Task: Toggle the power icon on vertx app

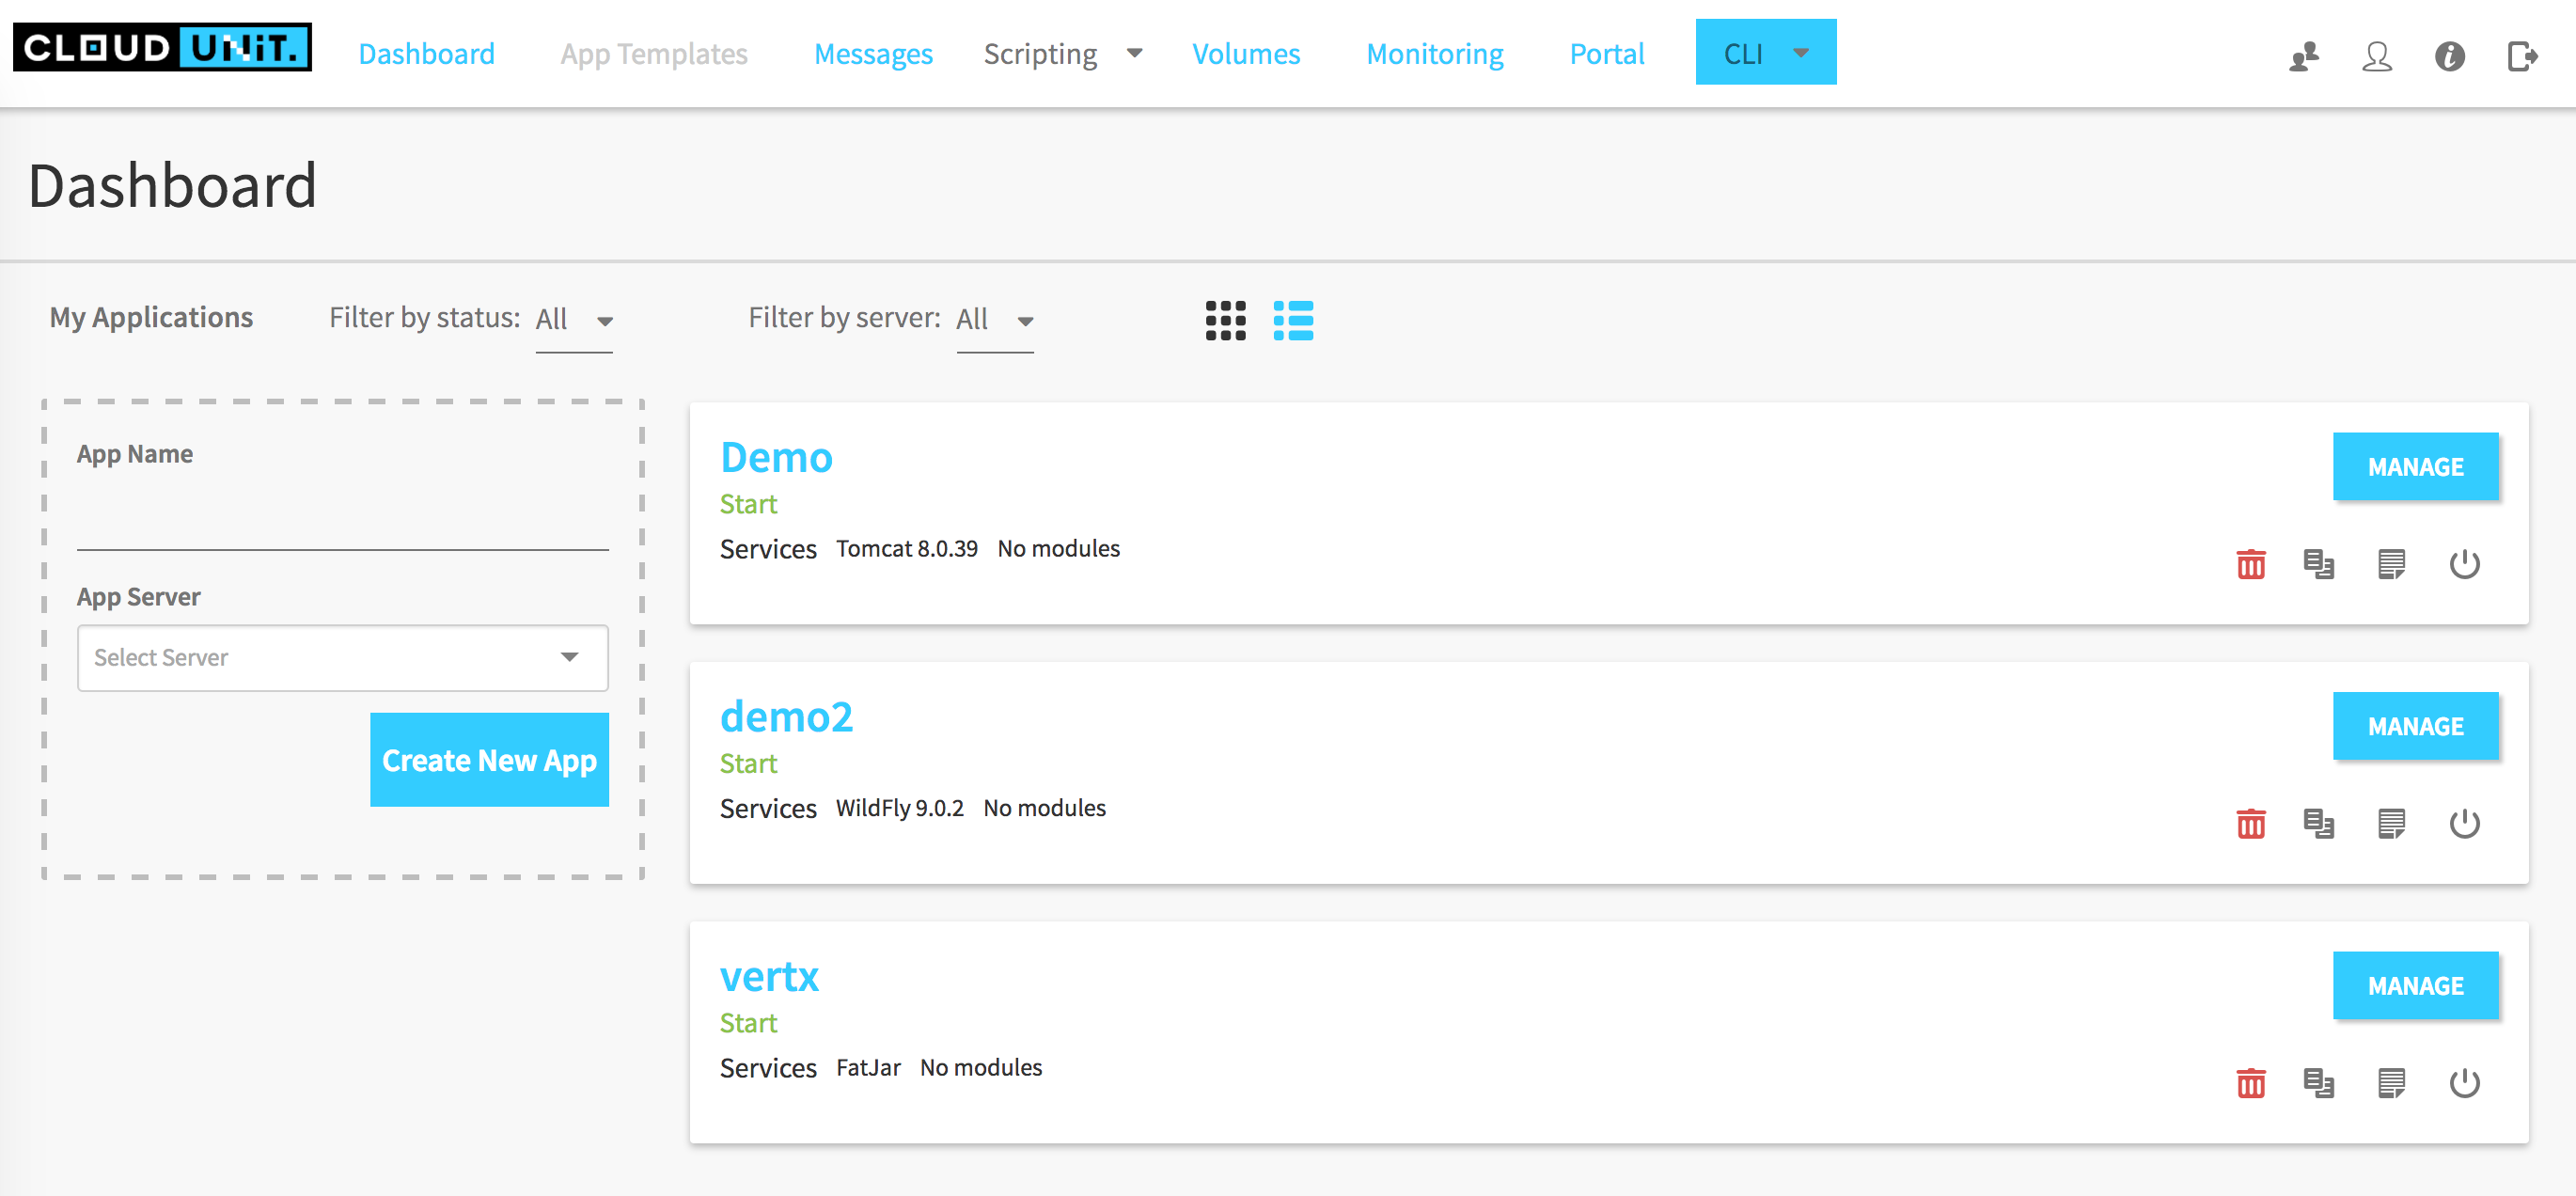Action: tap(2465, 1082)
